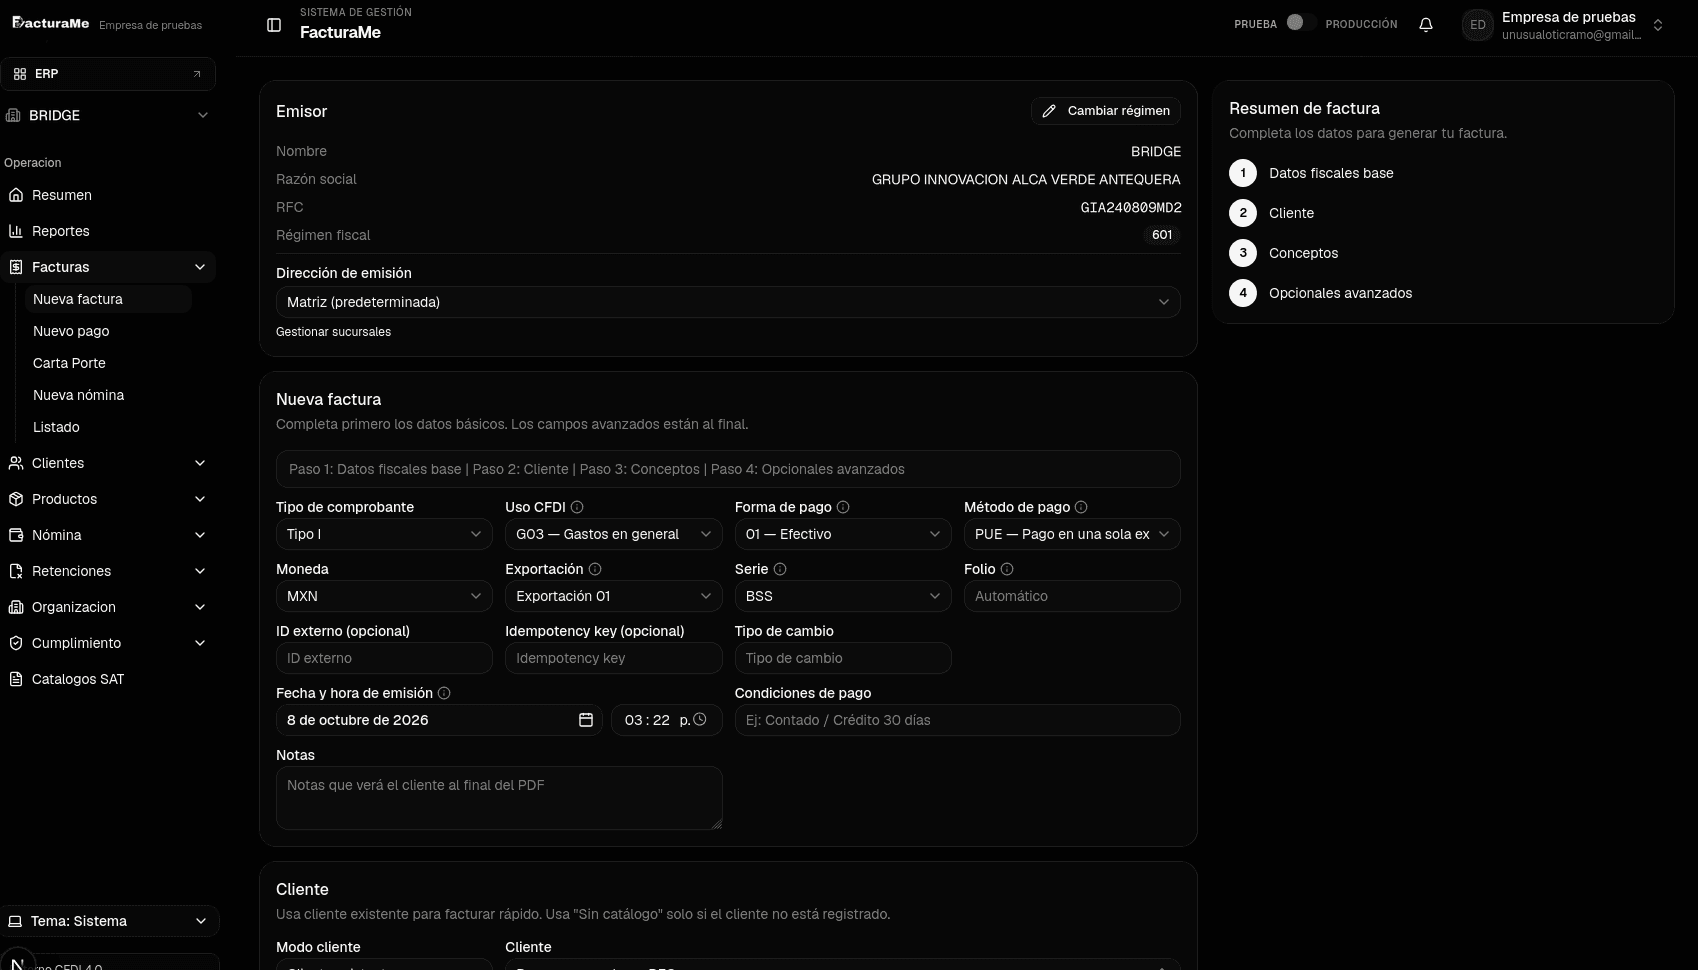Screen dimensions: 1698x970
Task: Open the BRIDGE organization selector
Action: (x=108, y=115)
